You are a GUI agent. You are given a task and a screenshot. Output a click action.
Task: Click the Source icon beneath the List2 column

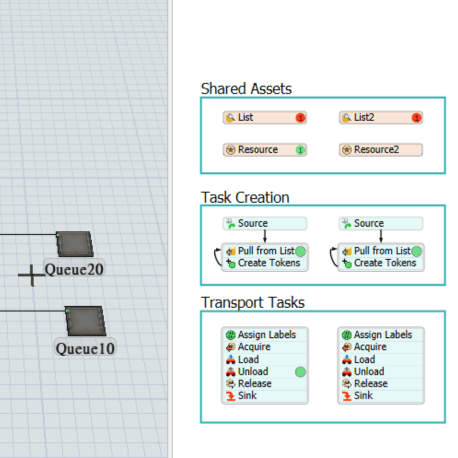coord(346,223)
